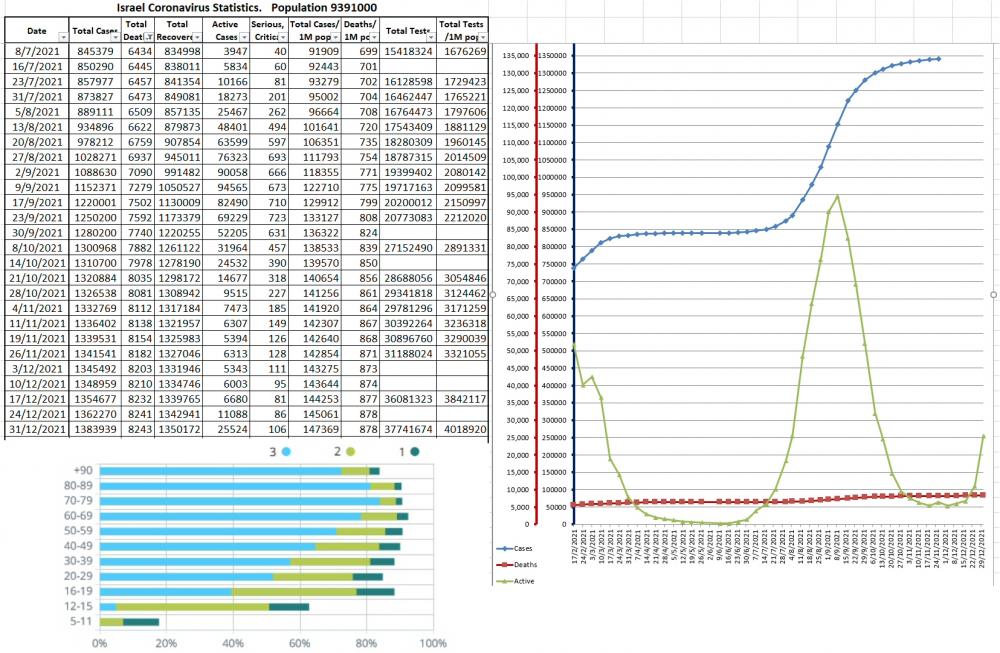Click the 100% label on the bar chart axis
This screenshot has height=653, width=1000.
[433, 643]
